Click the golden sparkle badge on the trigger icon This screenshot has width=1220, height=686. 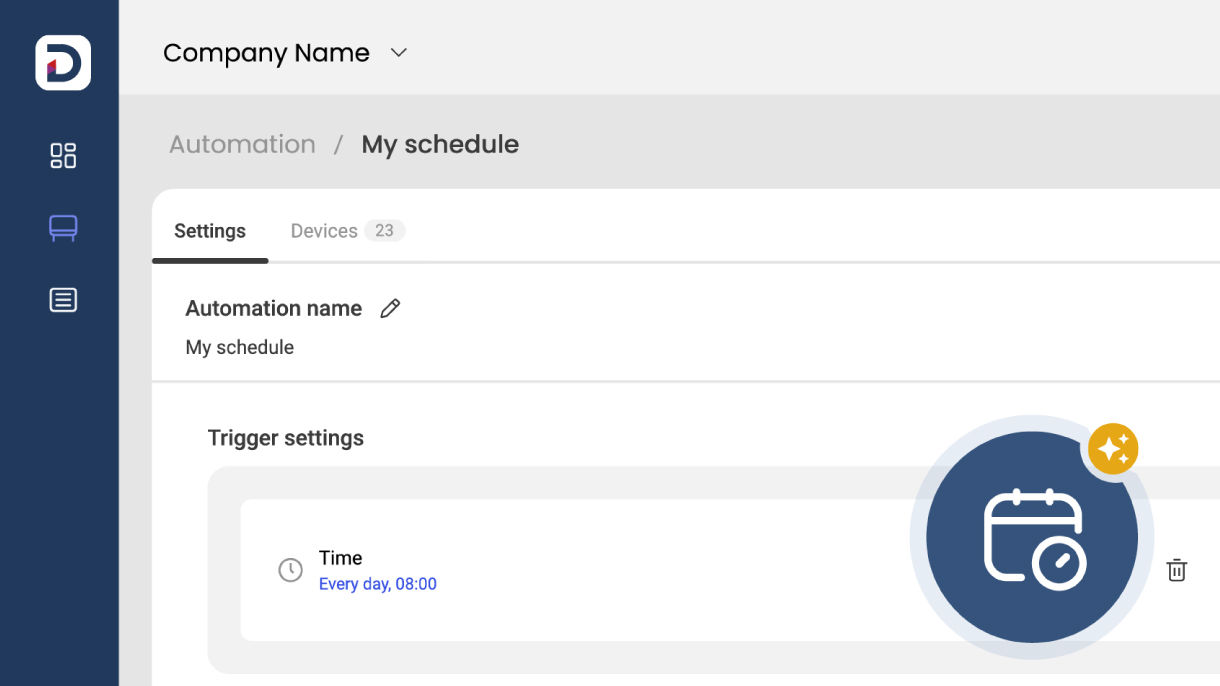point(1112,448)
